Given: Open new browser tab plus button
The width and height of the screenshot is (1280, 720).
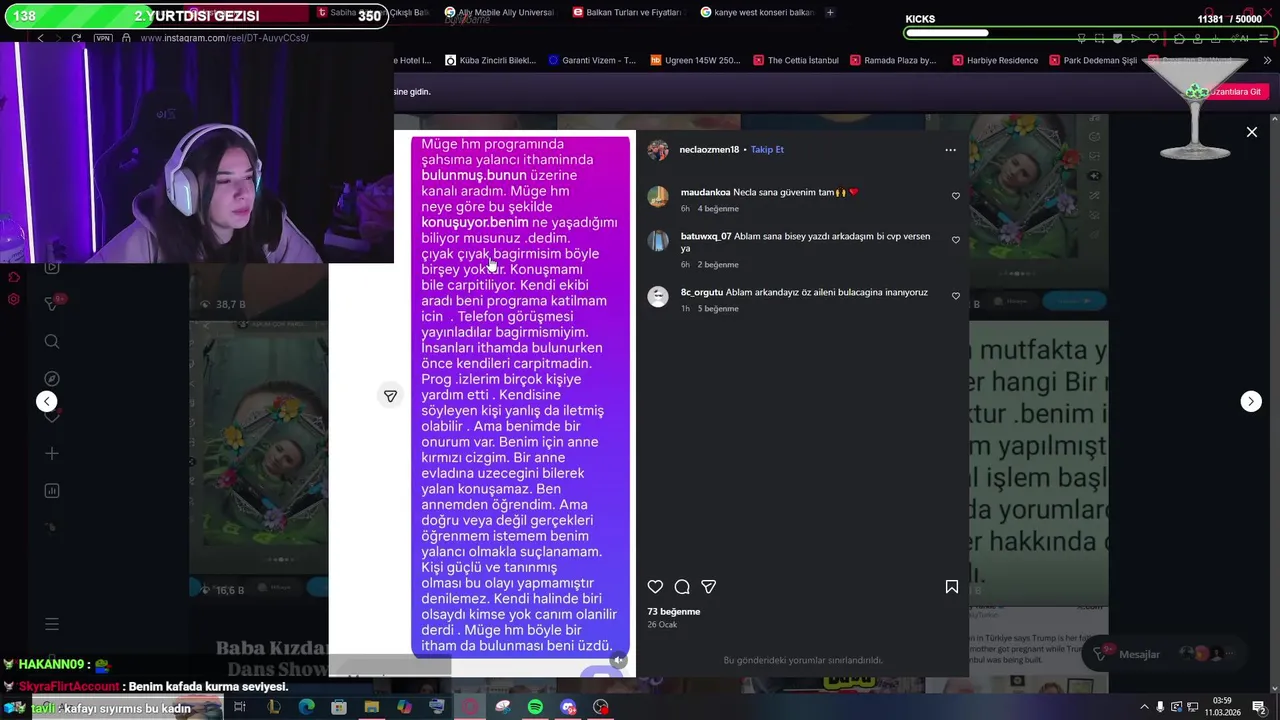Looking at the screenshot, I should tap(830, 12).
